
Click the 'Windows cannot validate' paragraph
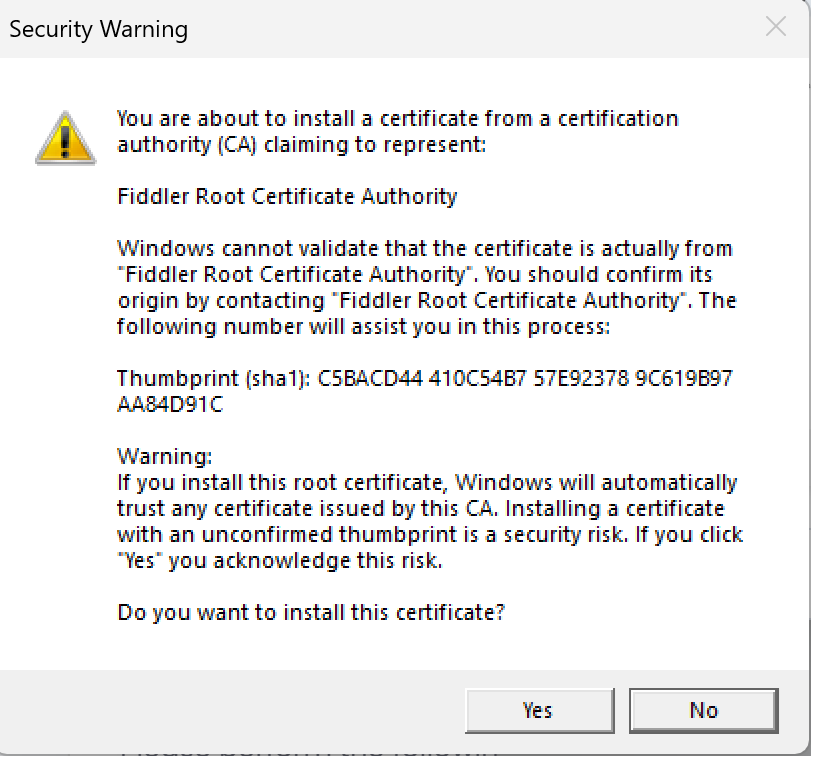427,287
